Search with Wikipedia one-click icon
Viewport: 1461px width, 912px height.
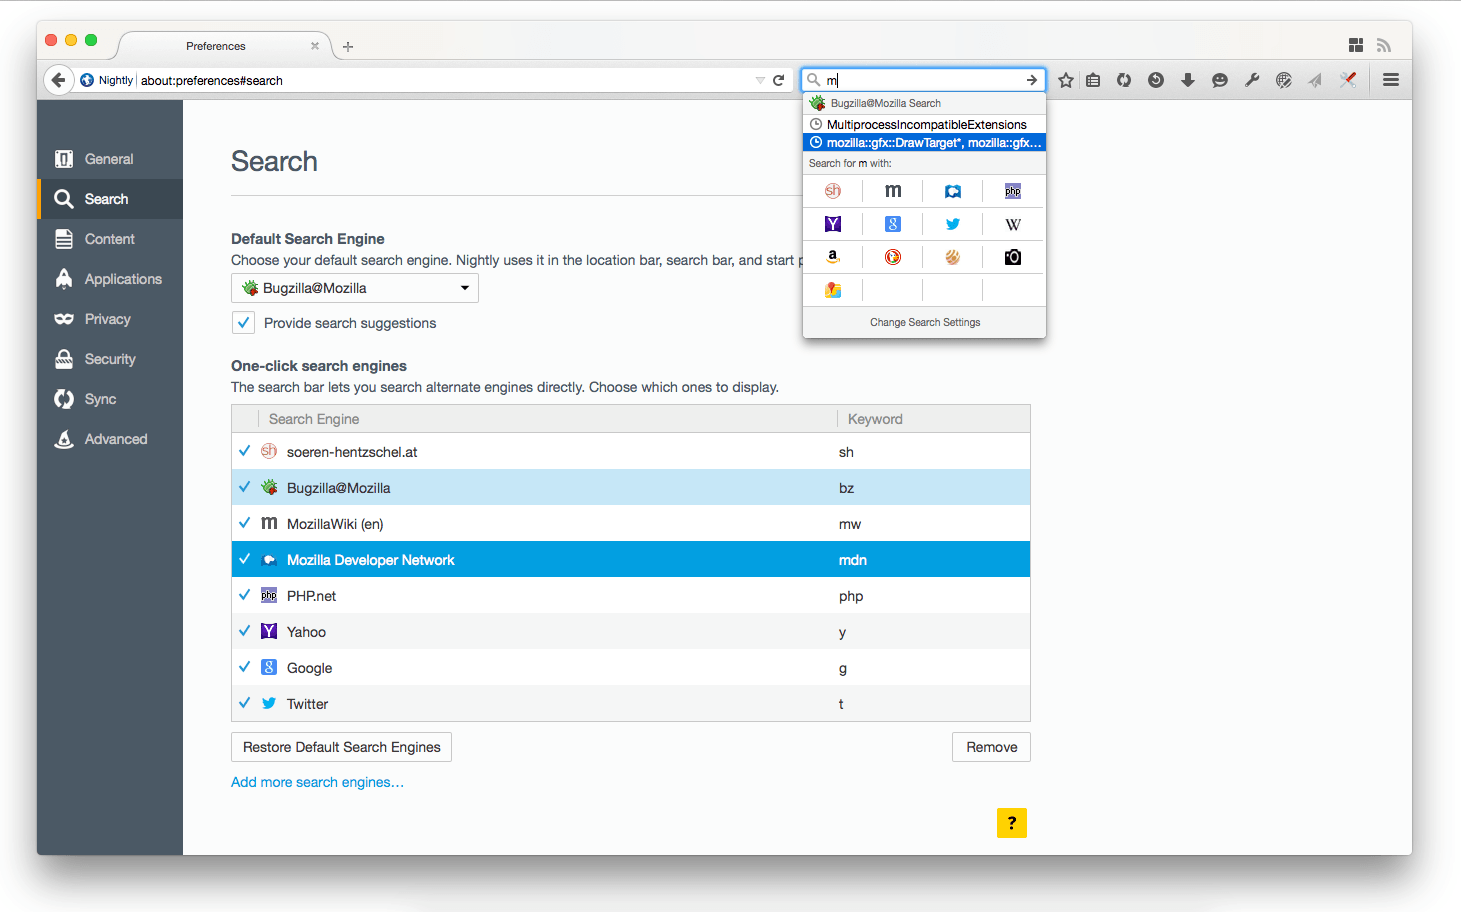(1013, 224)
